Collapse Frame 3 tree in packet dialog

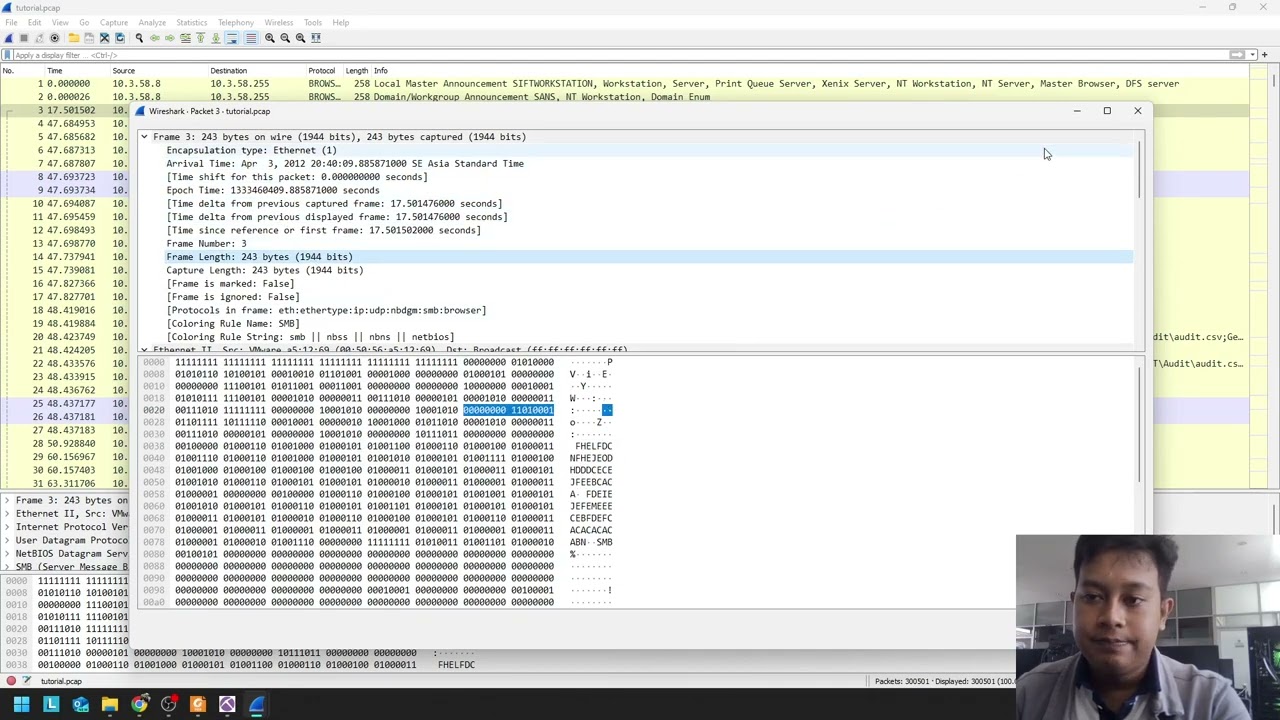coord(144,137)
